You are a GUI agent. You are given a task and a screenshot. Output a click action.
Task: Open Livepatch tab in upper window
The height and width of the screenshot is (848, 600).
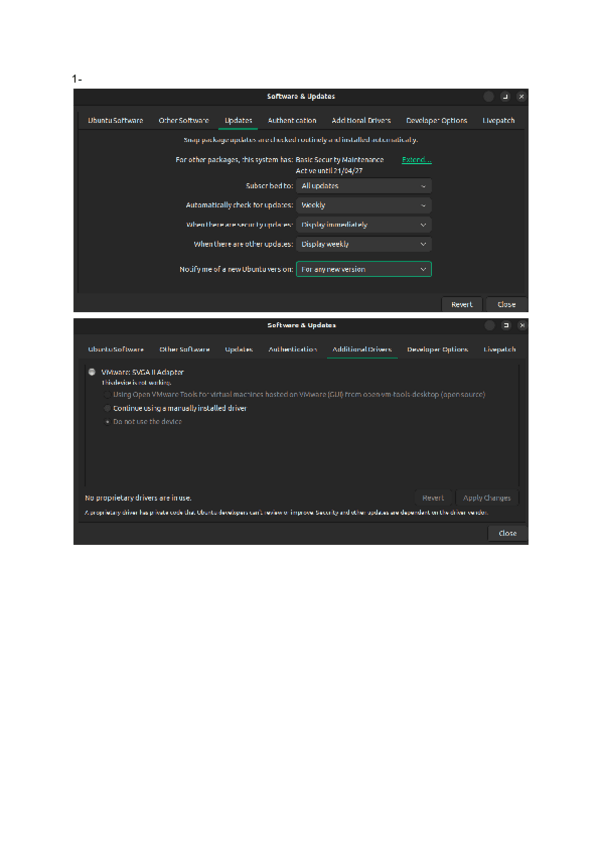[x=498, y=120]
